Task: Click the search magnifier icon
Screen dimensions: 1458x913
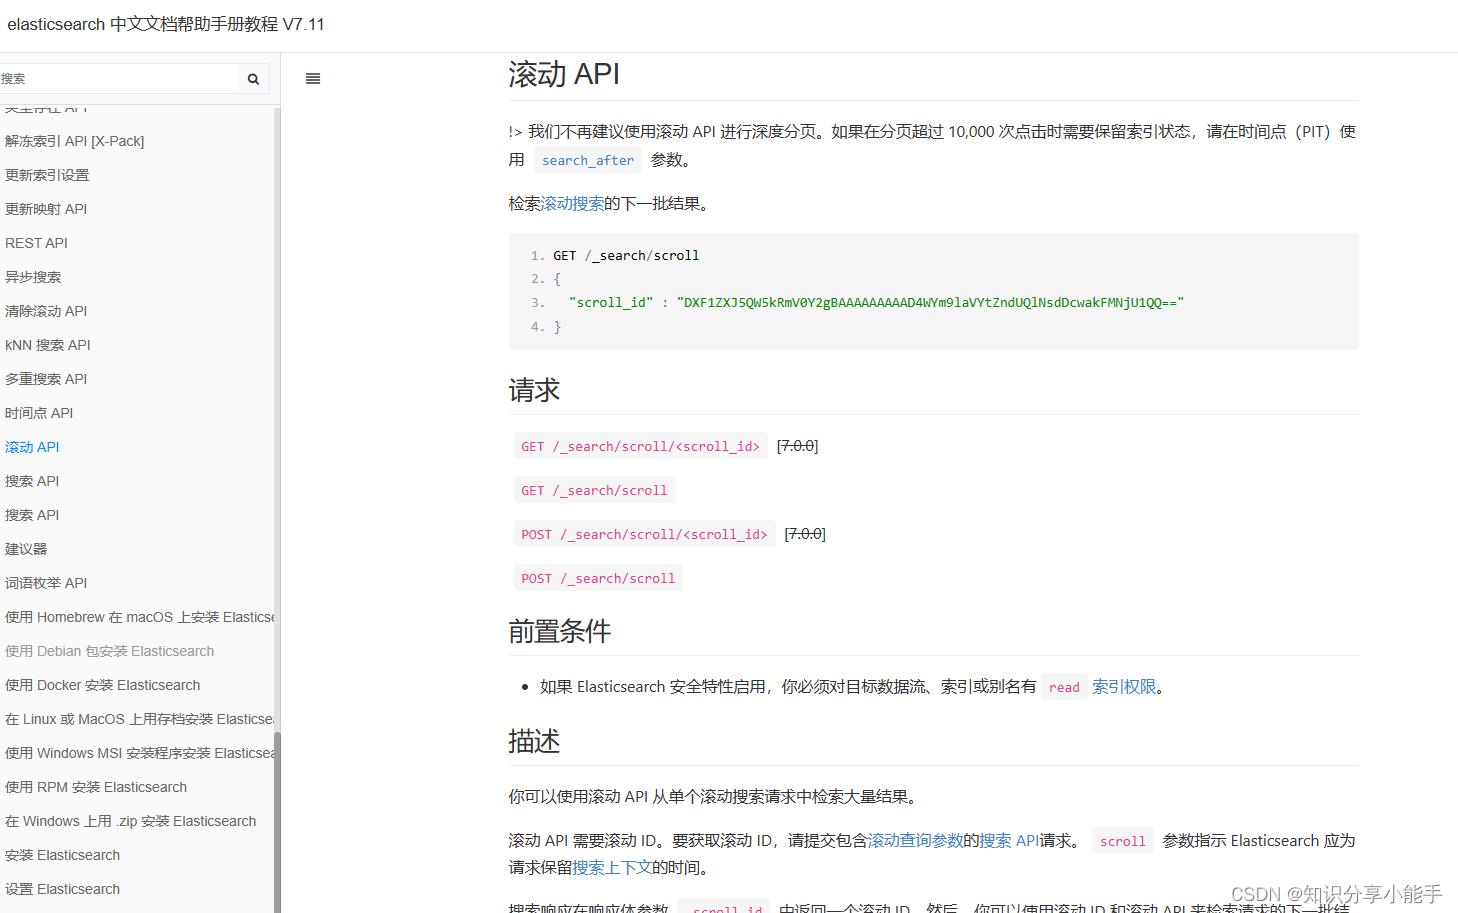Action: [253, 79]
